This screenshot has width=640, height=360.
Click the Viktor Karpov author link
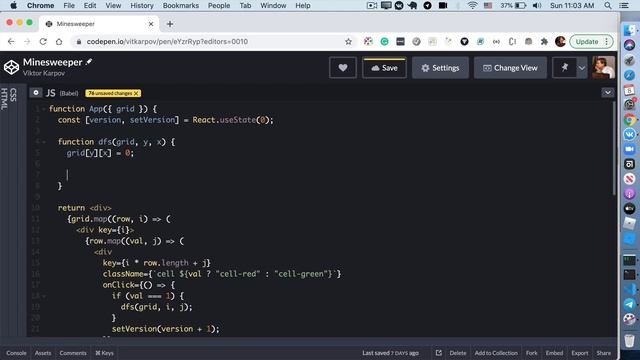[x=44, y=73]
